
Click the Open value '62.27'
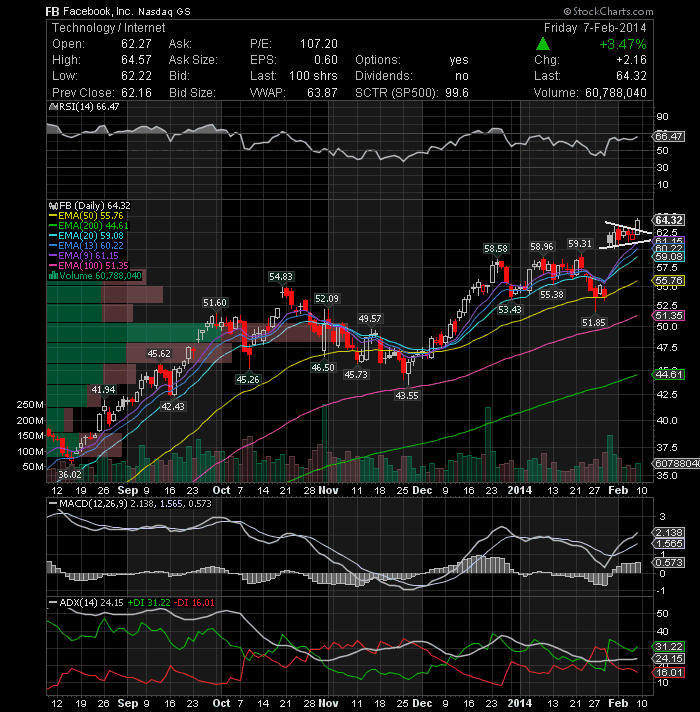(x=136, y=44)
